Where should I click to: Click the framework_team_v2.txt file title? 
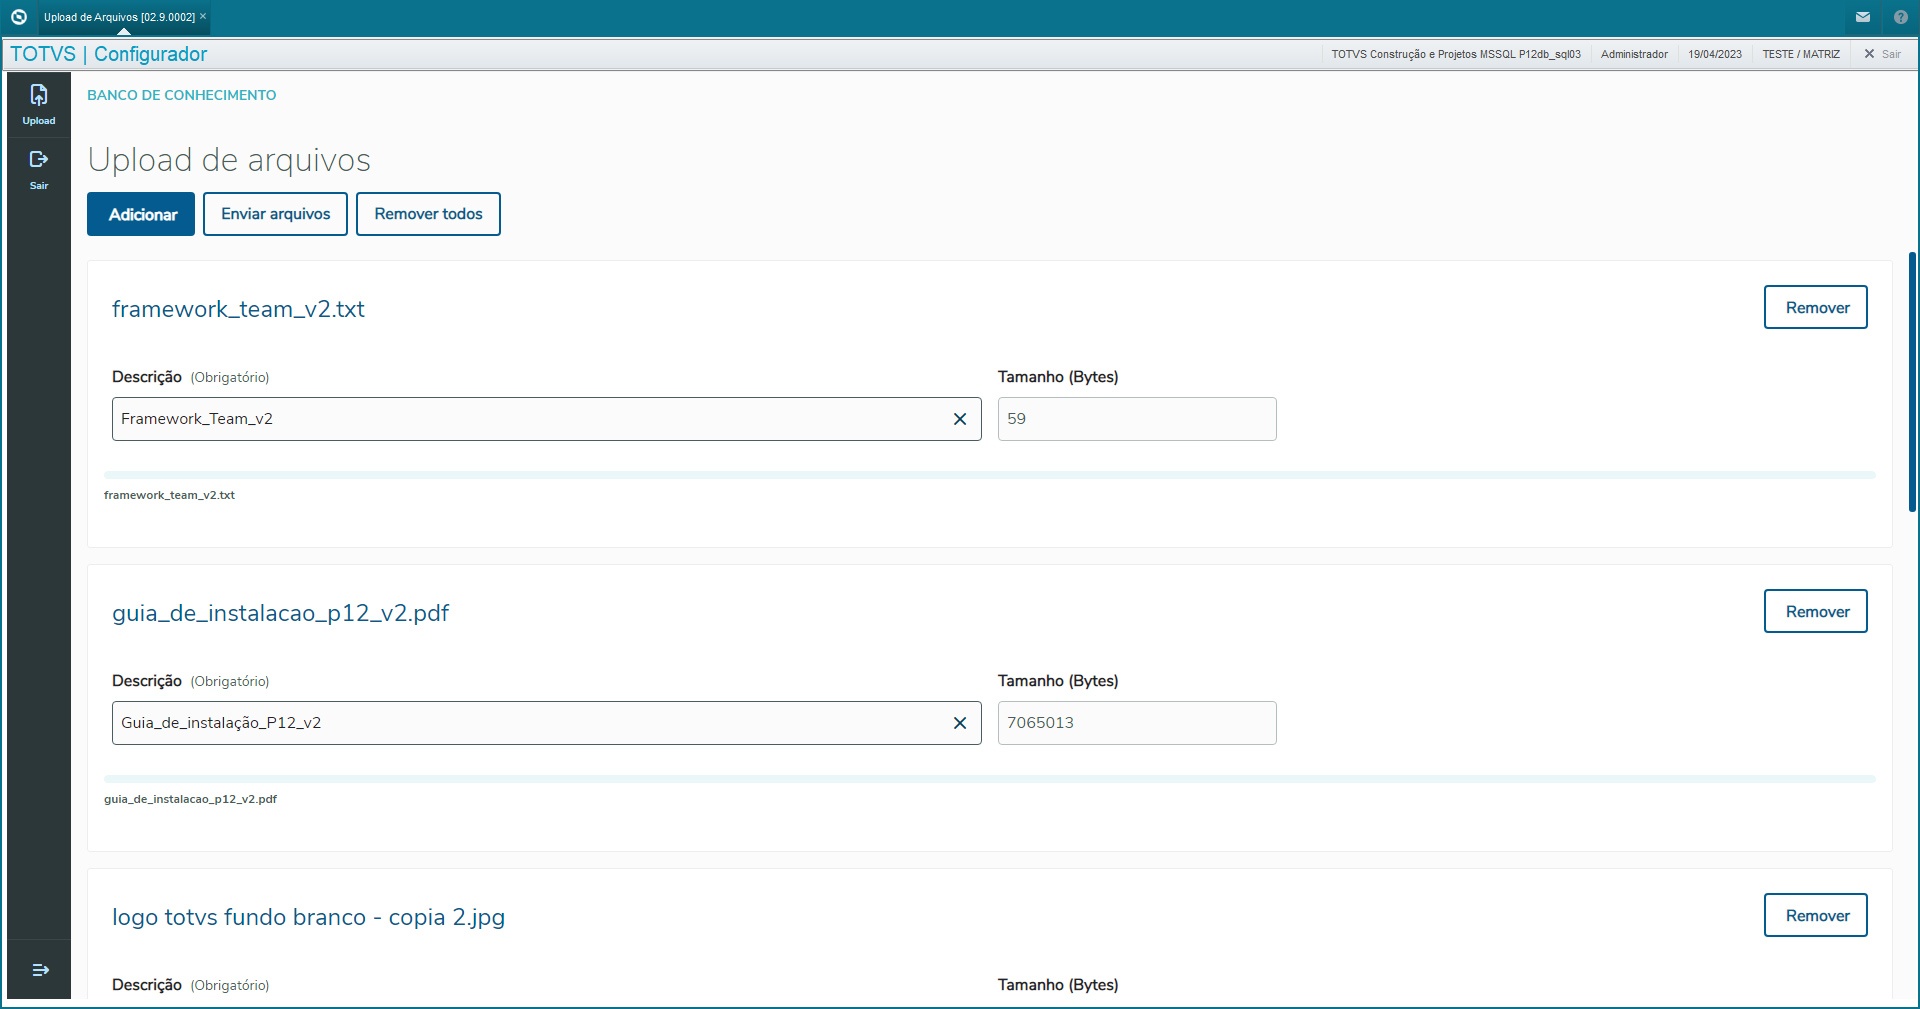[238, 309]
